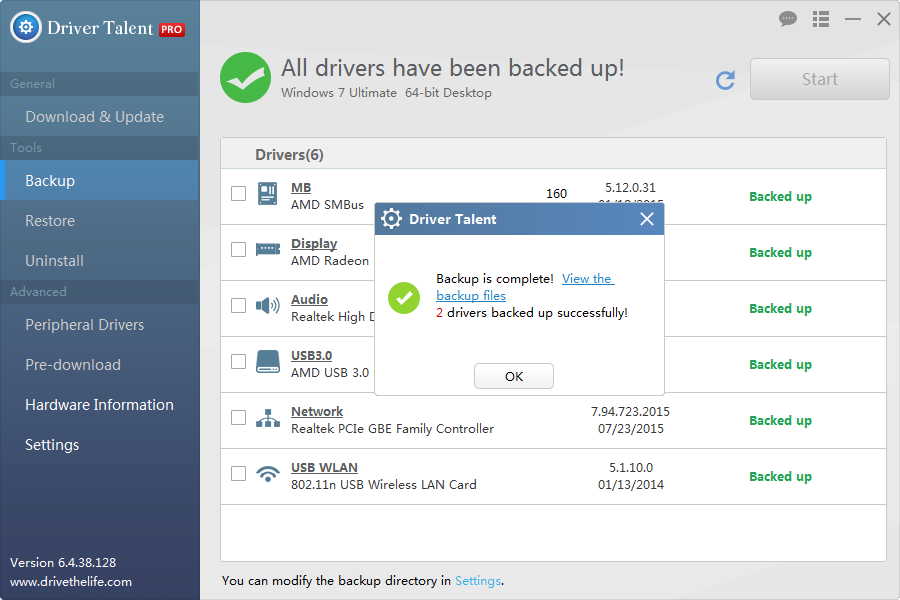Open Download & Update section
Viewport: 900px width, 600px height.
pyautogui.click(x=100, y=117)
